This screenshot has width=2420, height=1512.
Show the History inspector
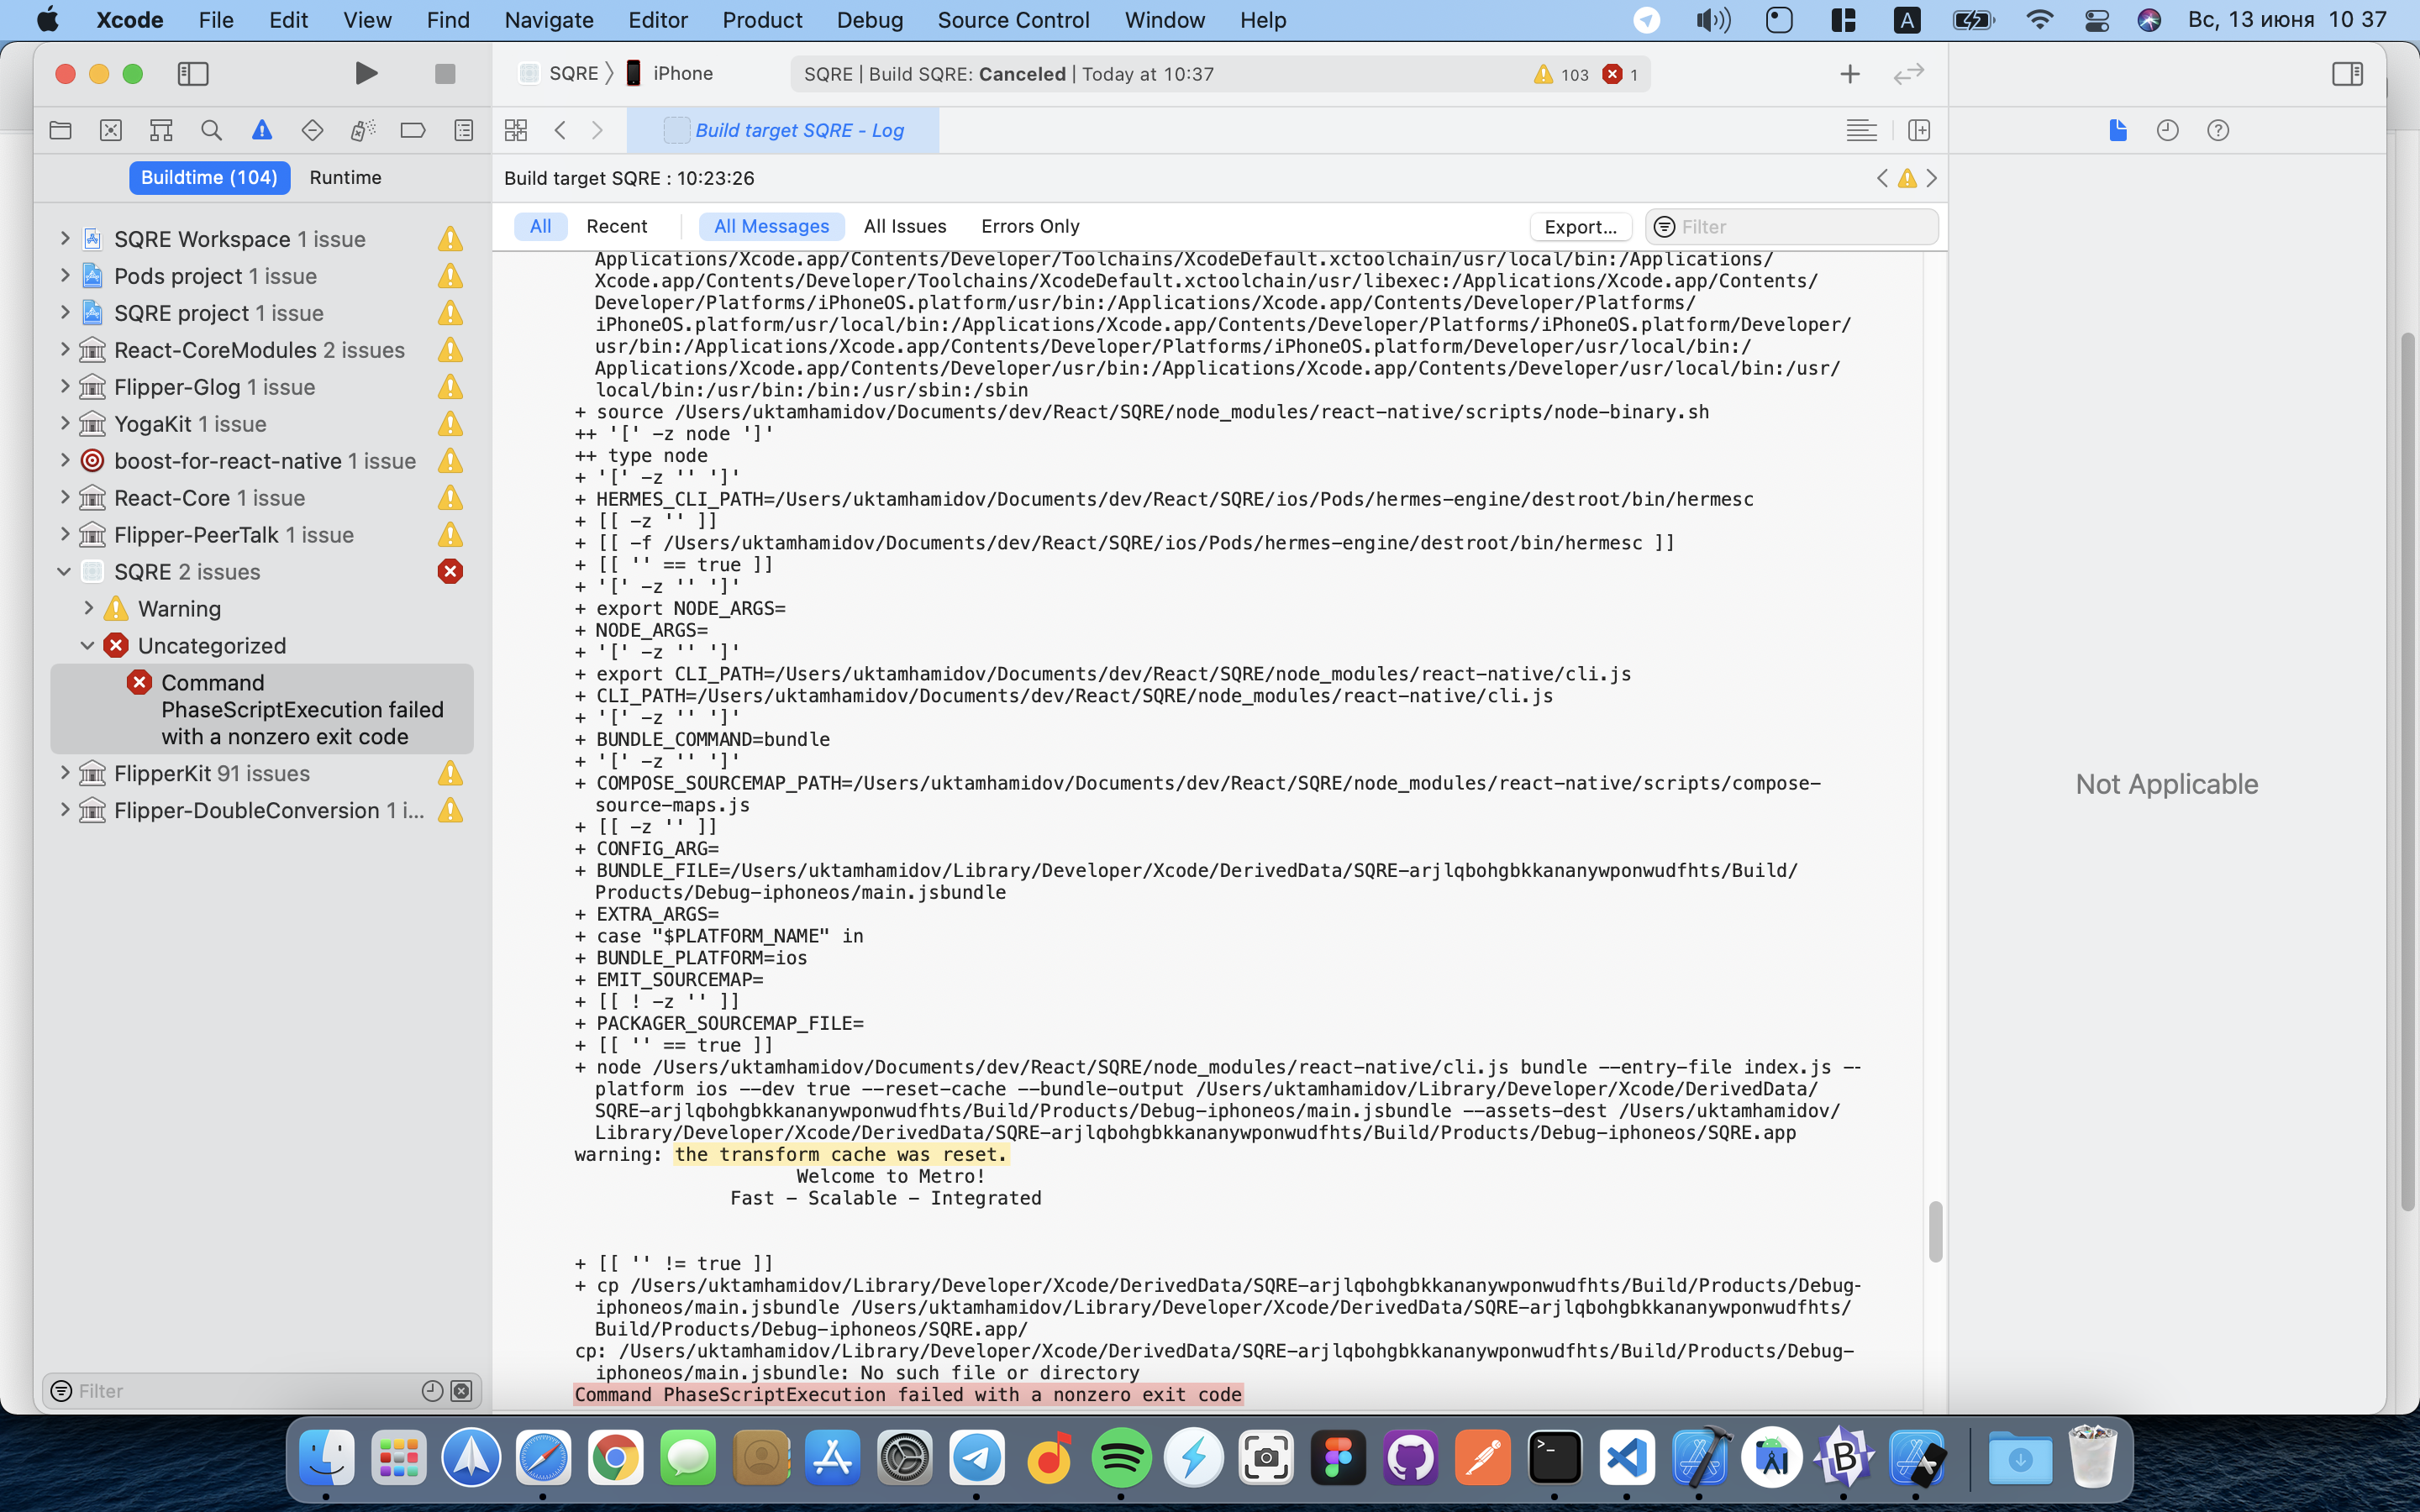2168,130
